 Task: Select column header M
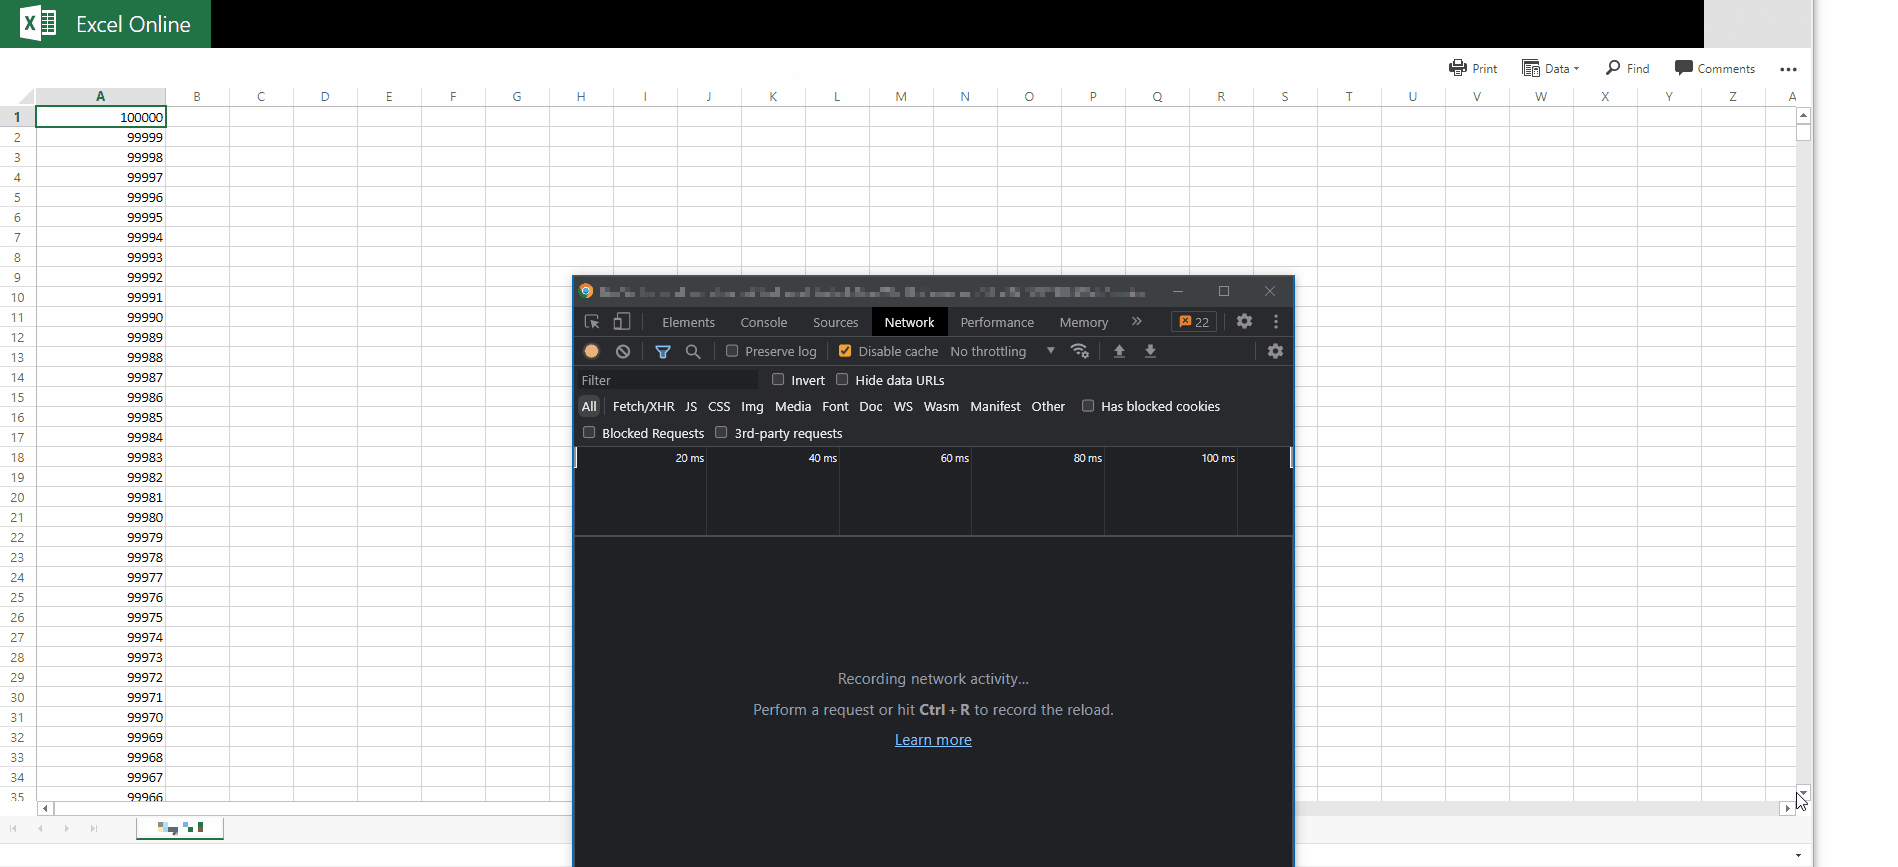[901, 96]
